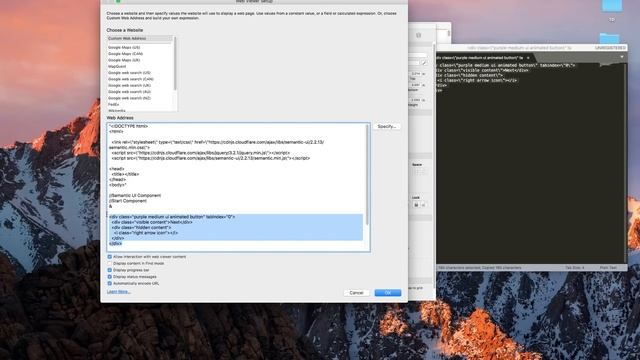Viewport: 640px width, 360px height.
Task: Click the trash icon in the inspector panel
Action: coord(418,36)
